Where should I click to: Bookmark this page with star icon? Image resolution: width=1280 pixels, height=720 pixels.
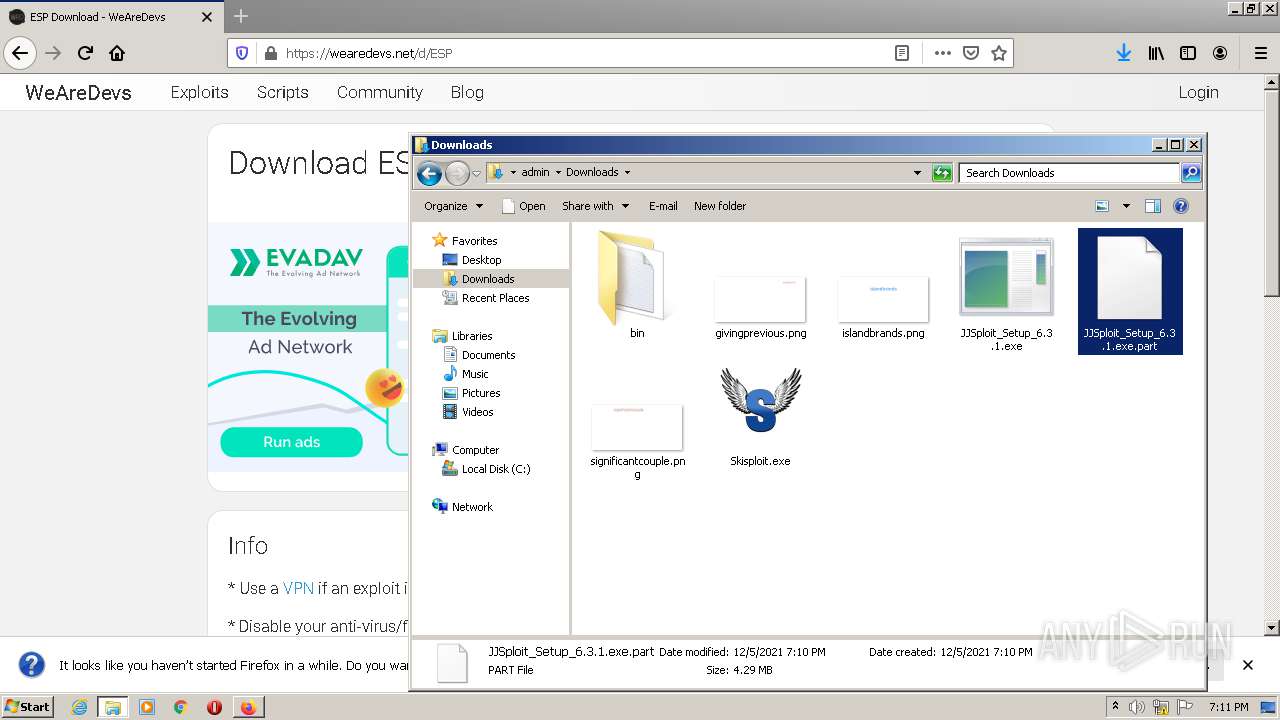(x=998, y=53)
